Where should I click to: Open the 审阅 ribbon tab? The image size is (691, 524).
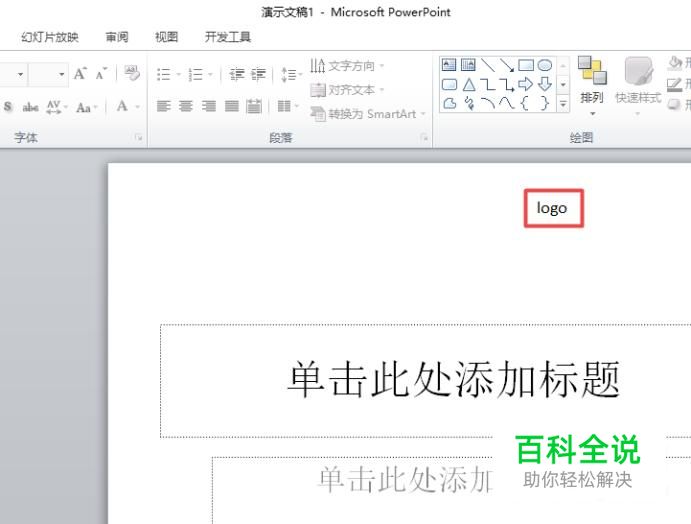[x=117, y=37]
